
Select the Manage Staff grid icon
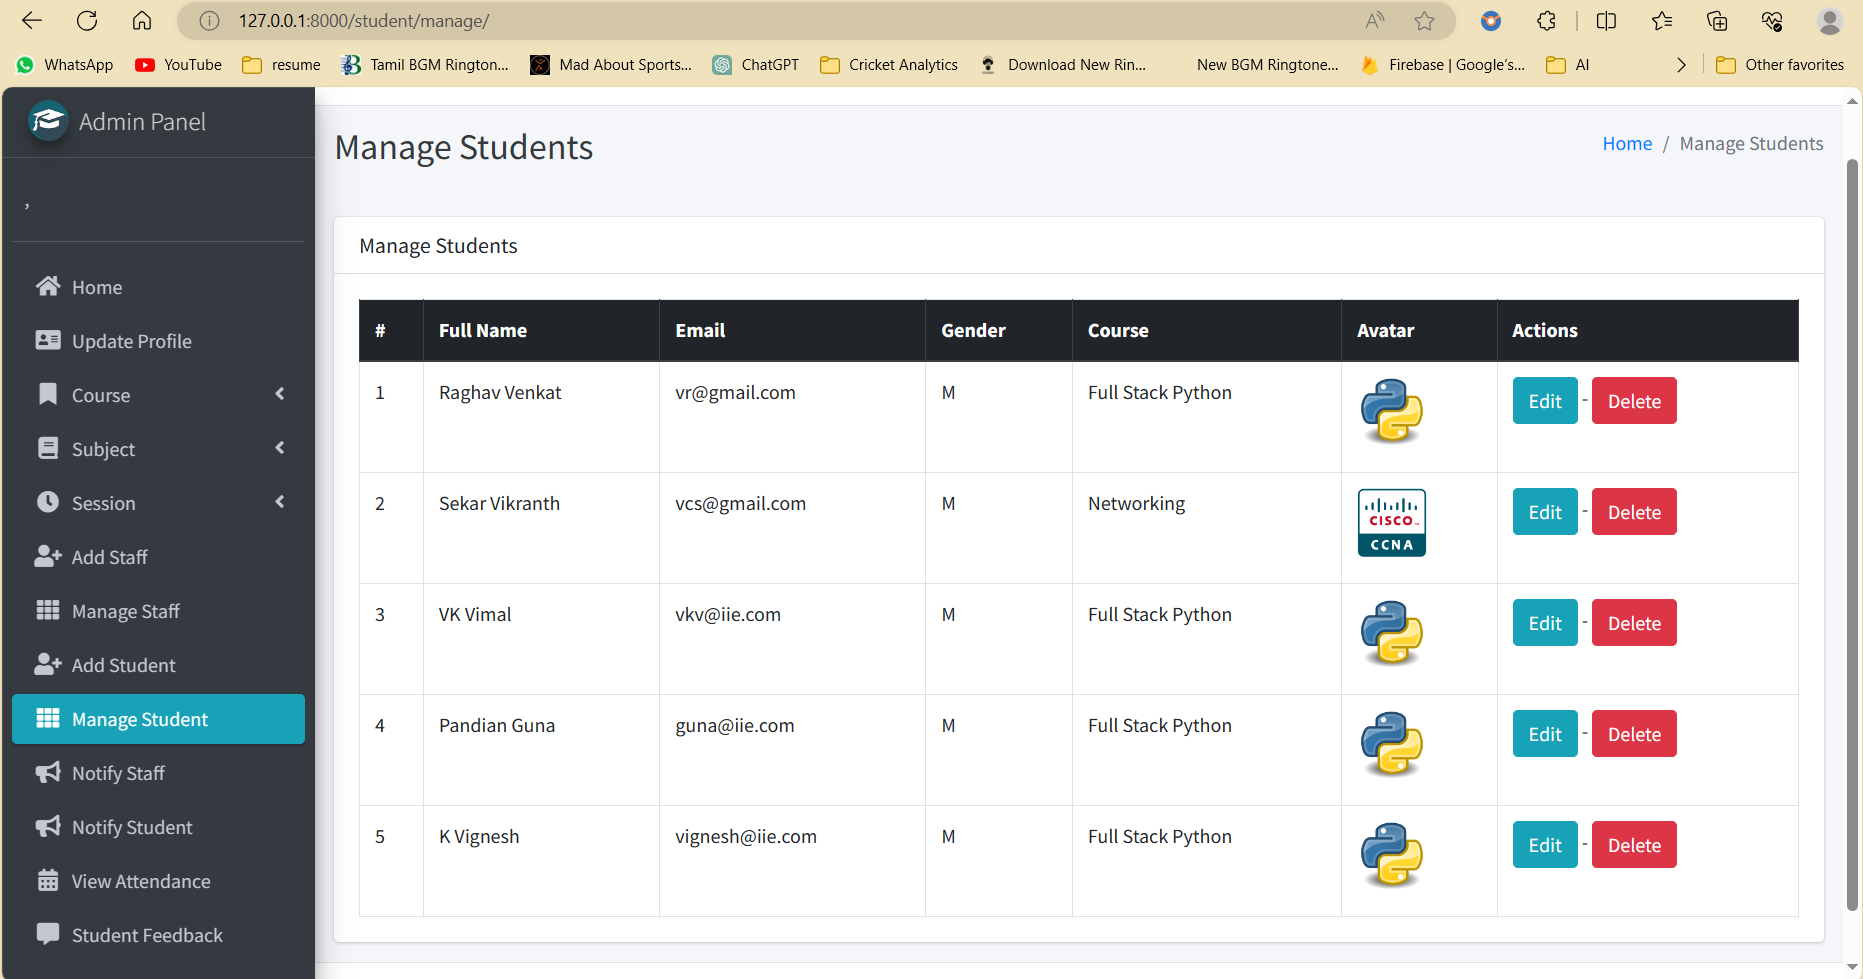(x=48, y=611)
